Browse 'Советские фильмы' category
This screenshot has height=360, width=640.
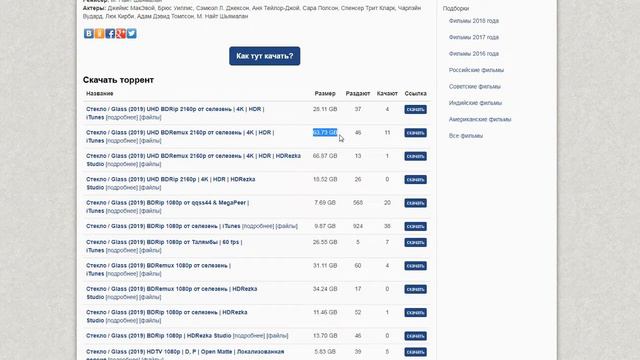coord(474,87)
